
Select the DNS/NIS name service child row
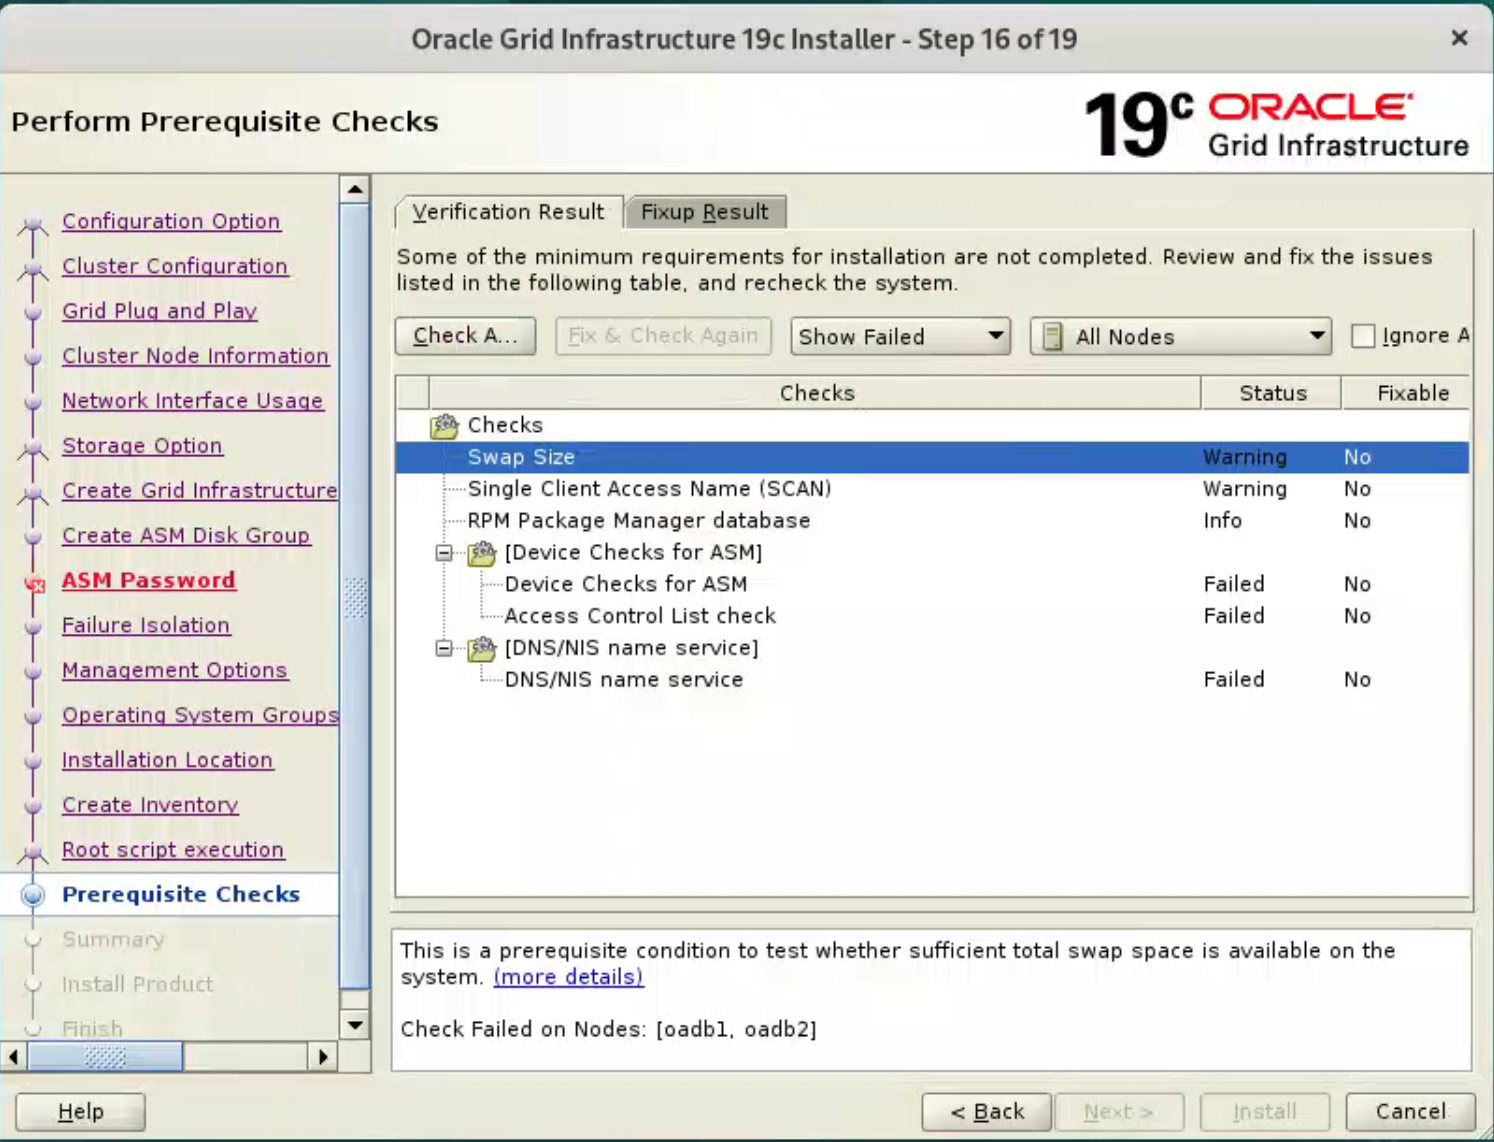tap(932, 680)
